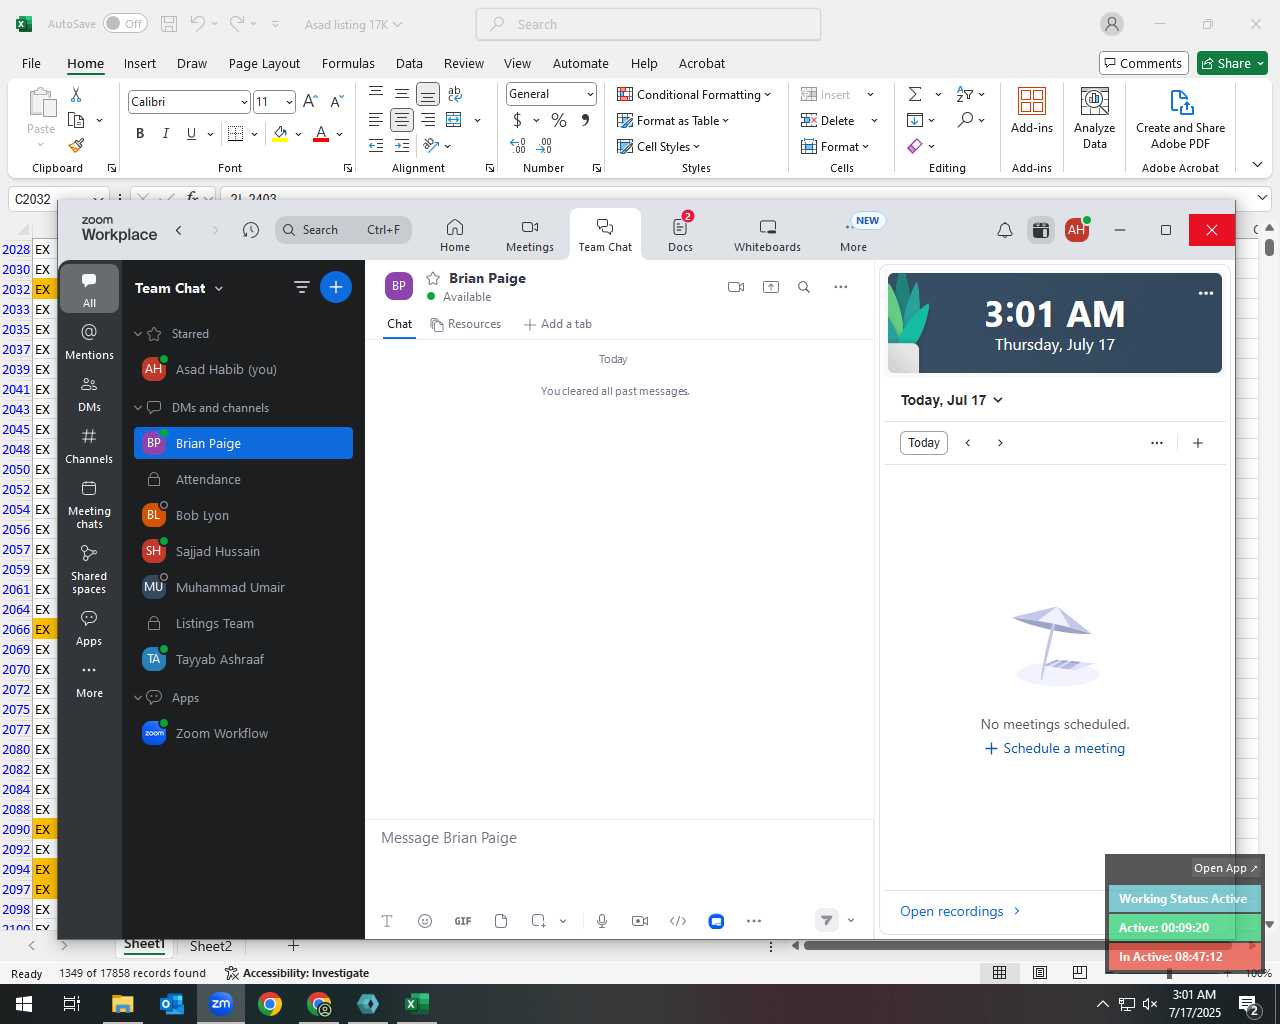This screenshot has width=1280, height=1024.
Task: Click Zoom search box
Action: coord(343,230)
